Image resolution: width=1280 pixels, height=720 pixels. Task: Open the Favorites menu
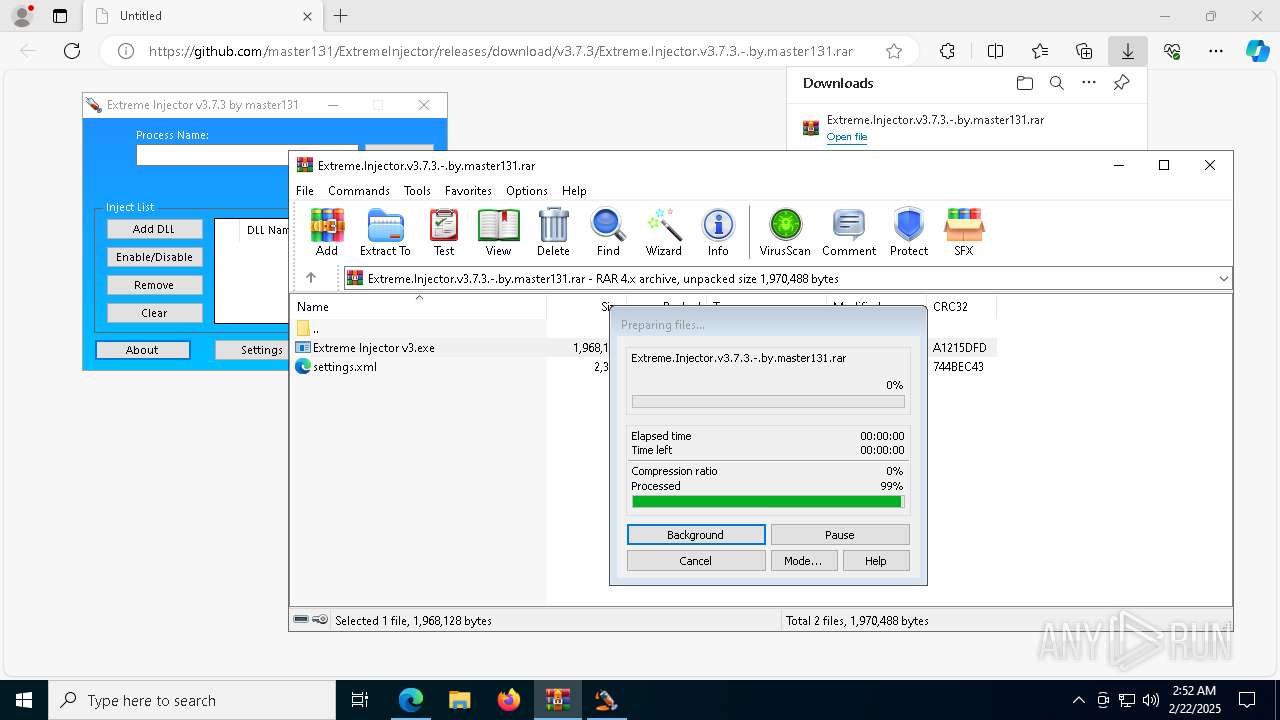(x=468, y=190)
